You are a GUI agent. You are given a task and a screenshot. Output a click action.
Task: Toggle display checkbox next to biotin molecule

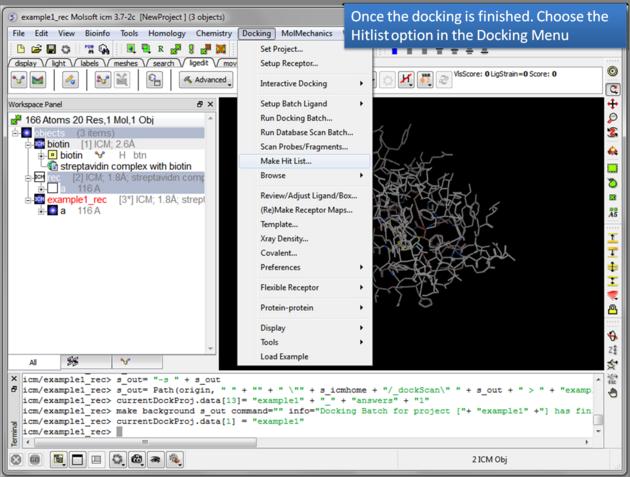click(x=52, y=156)
